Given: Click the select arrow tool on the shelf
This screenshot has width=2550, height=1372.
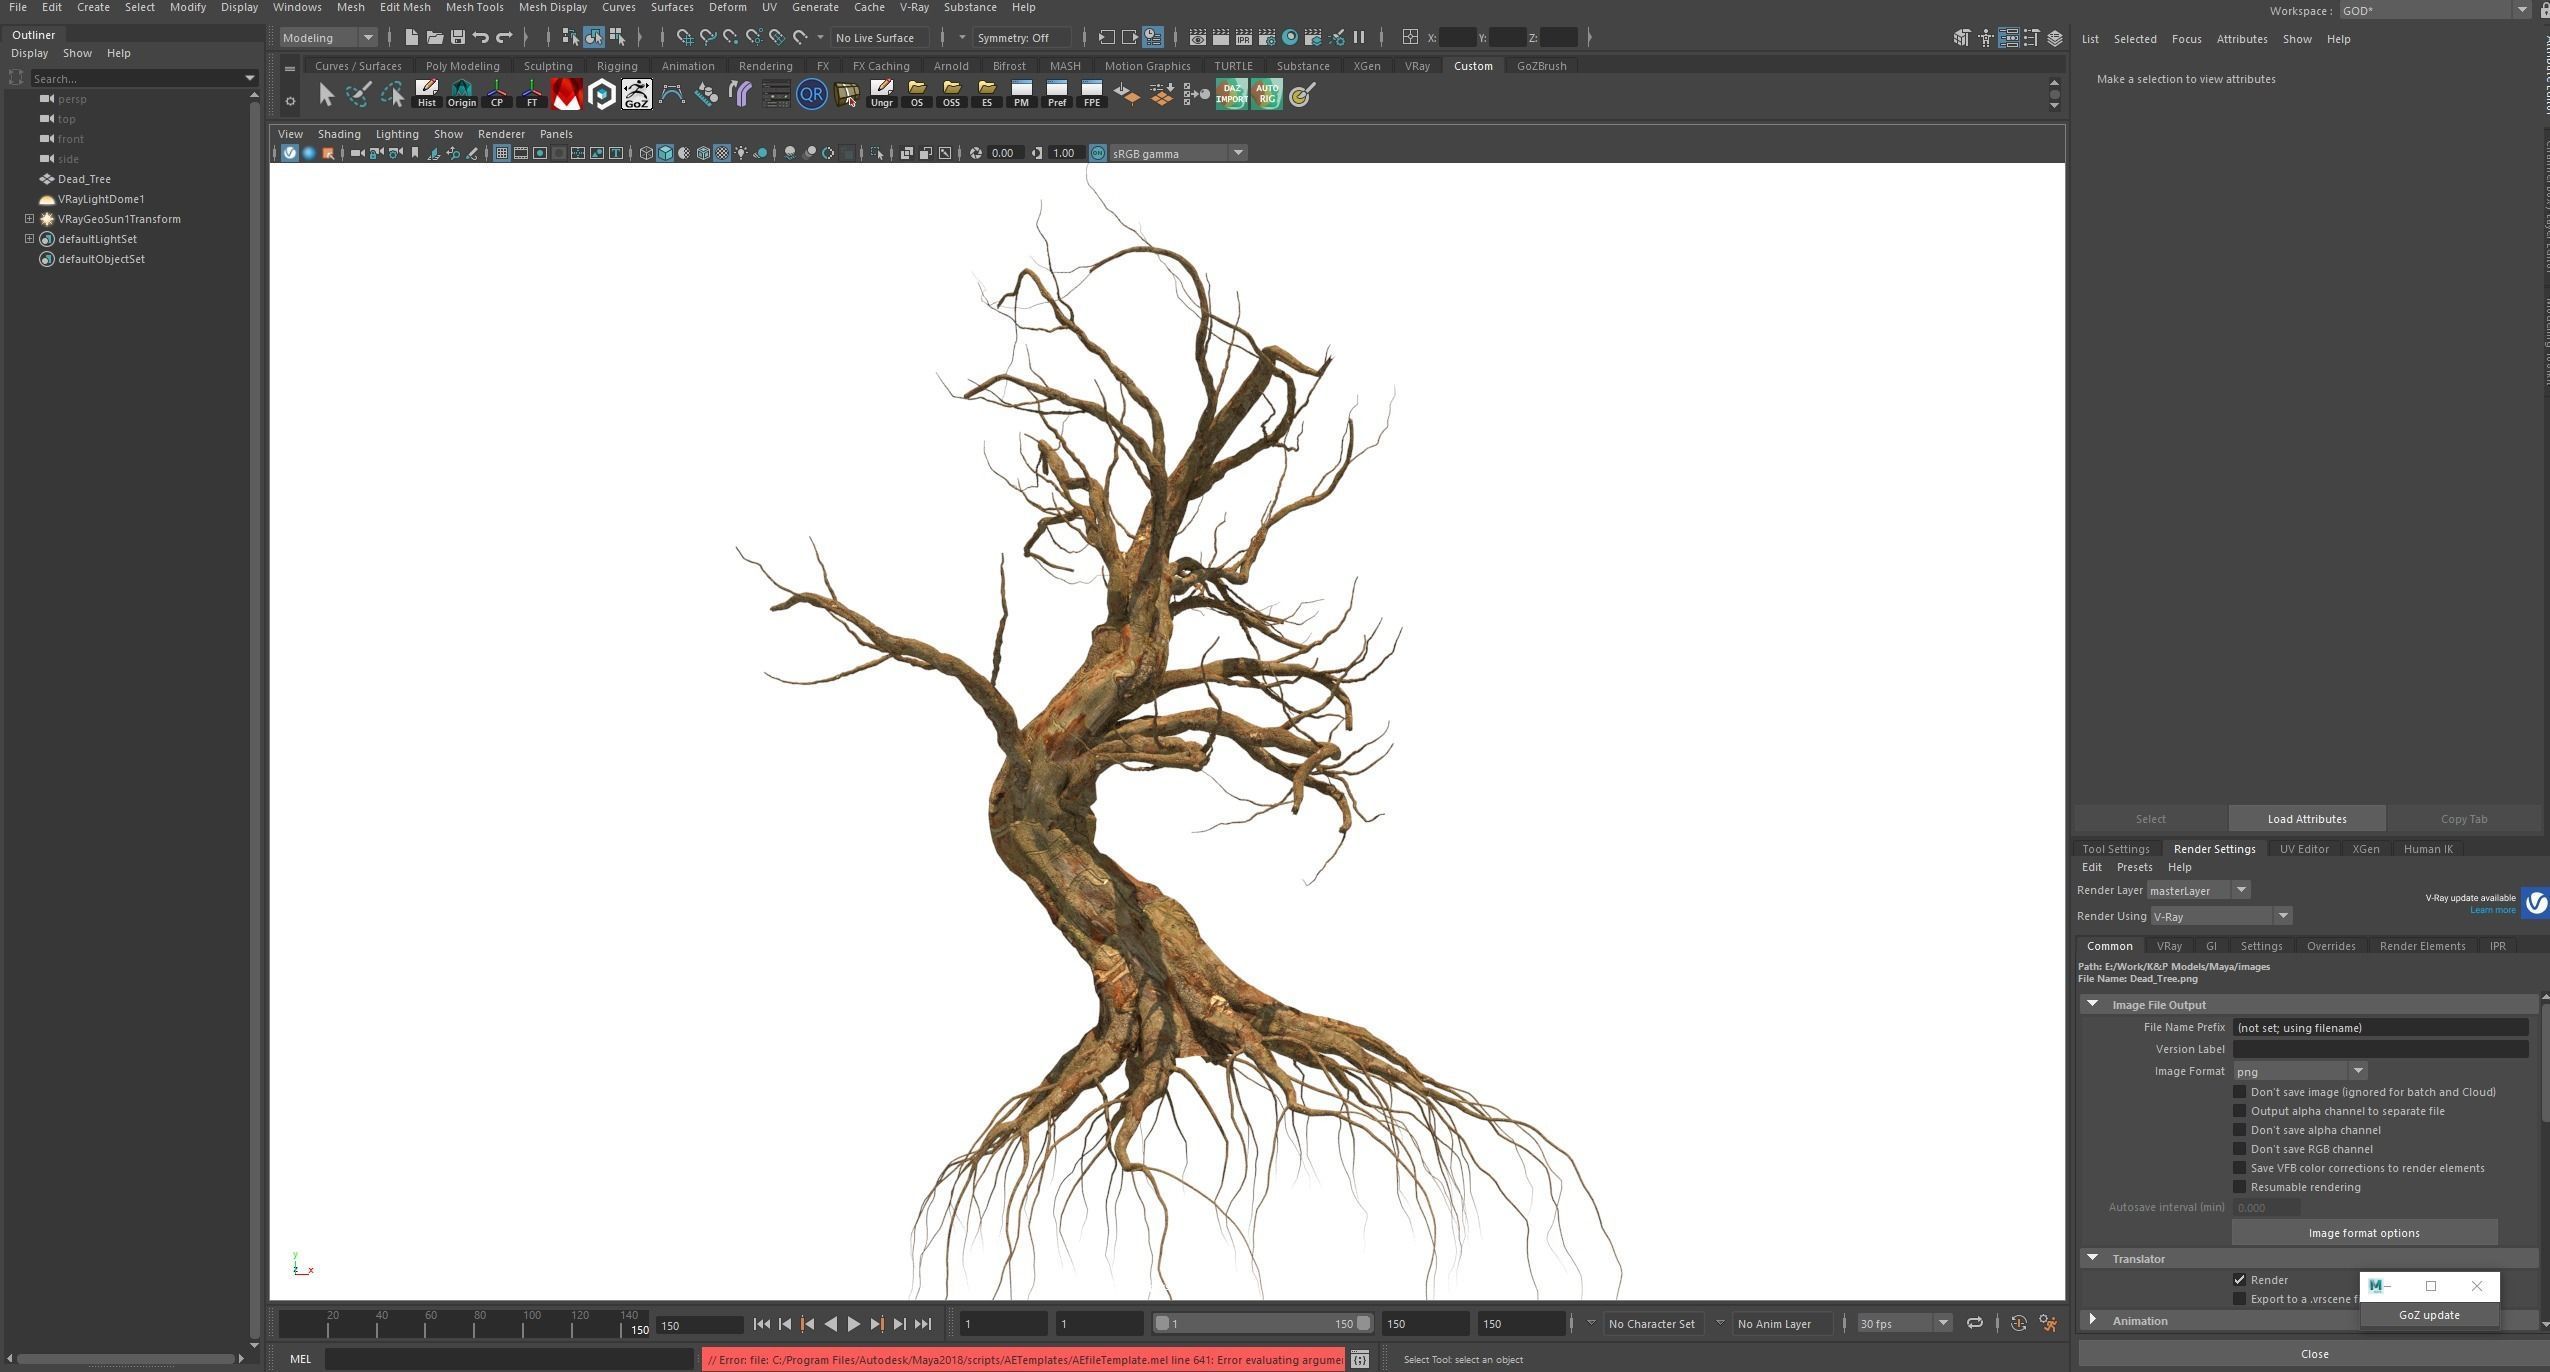Looking at the screenshot, I should [x=325, y=94].
